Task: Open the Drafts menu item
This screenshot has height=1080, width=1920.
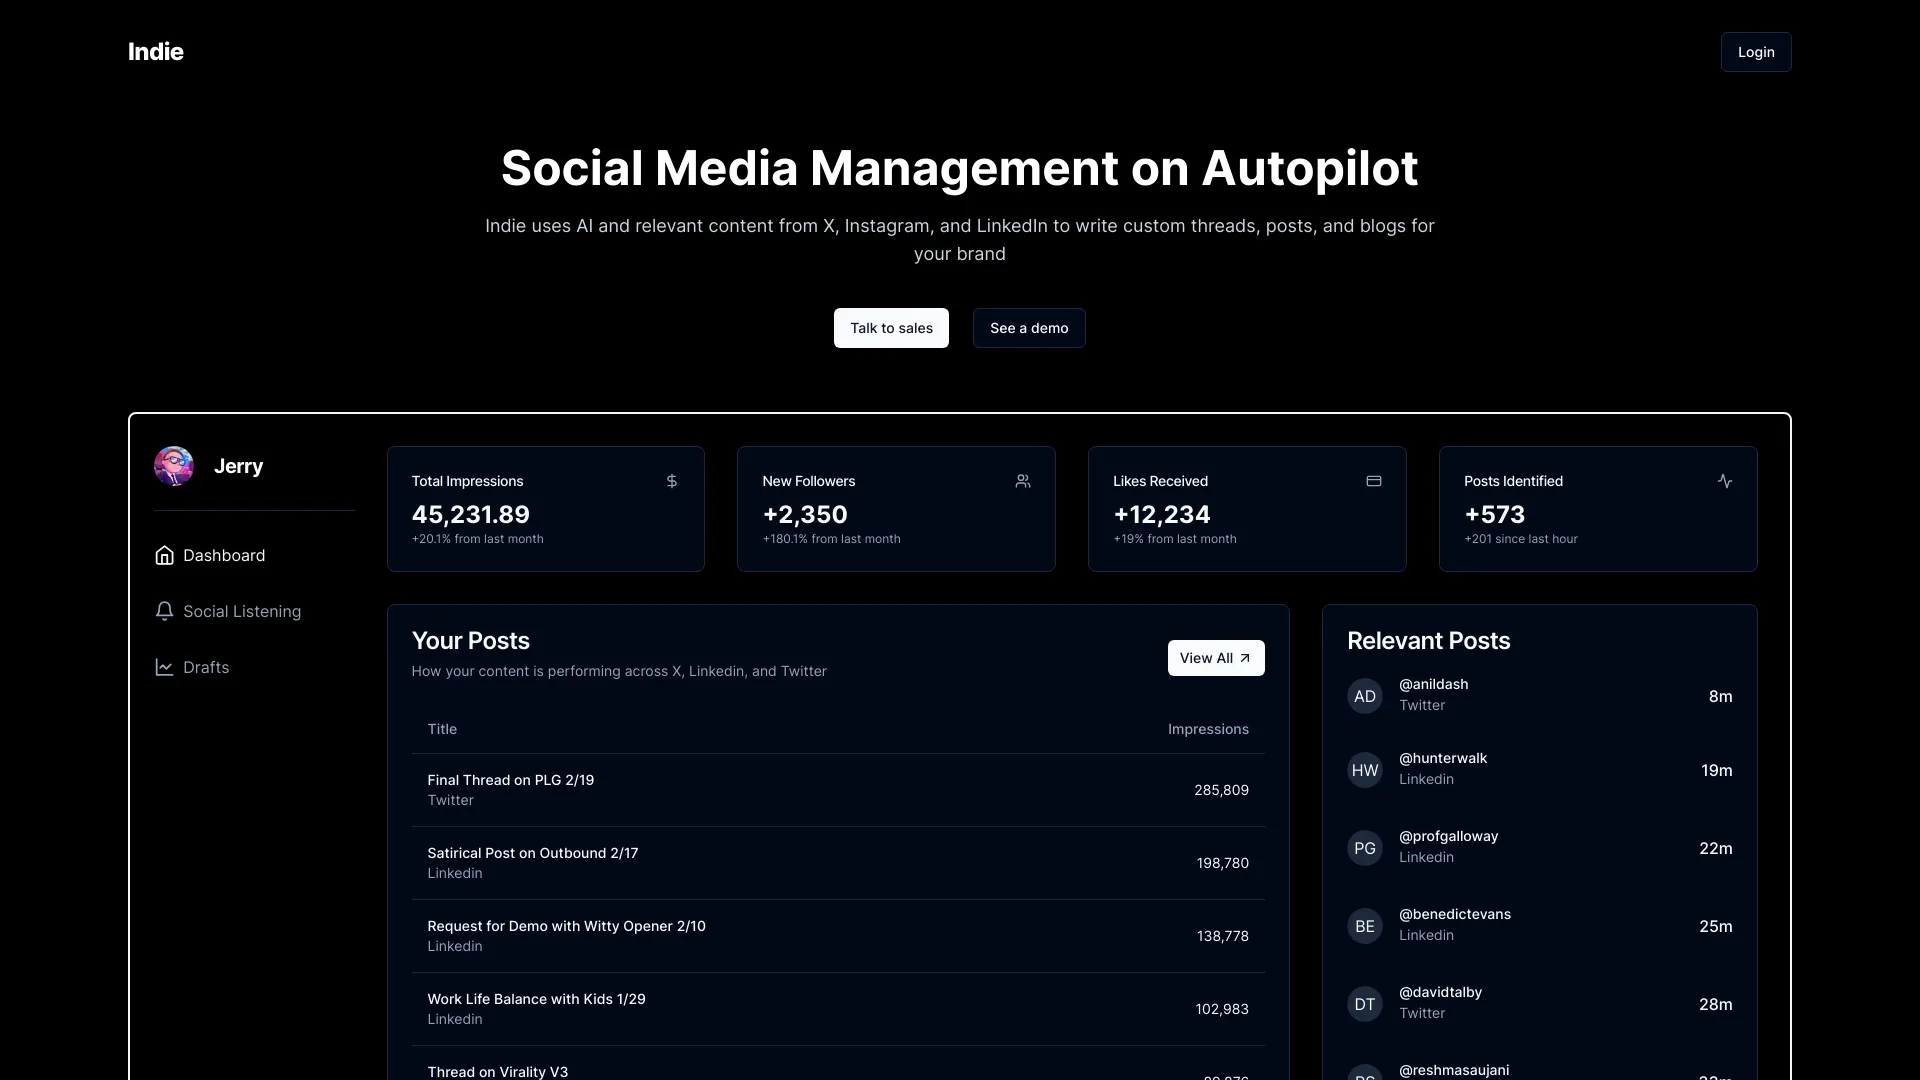Action: point(206,667)
